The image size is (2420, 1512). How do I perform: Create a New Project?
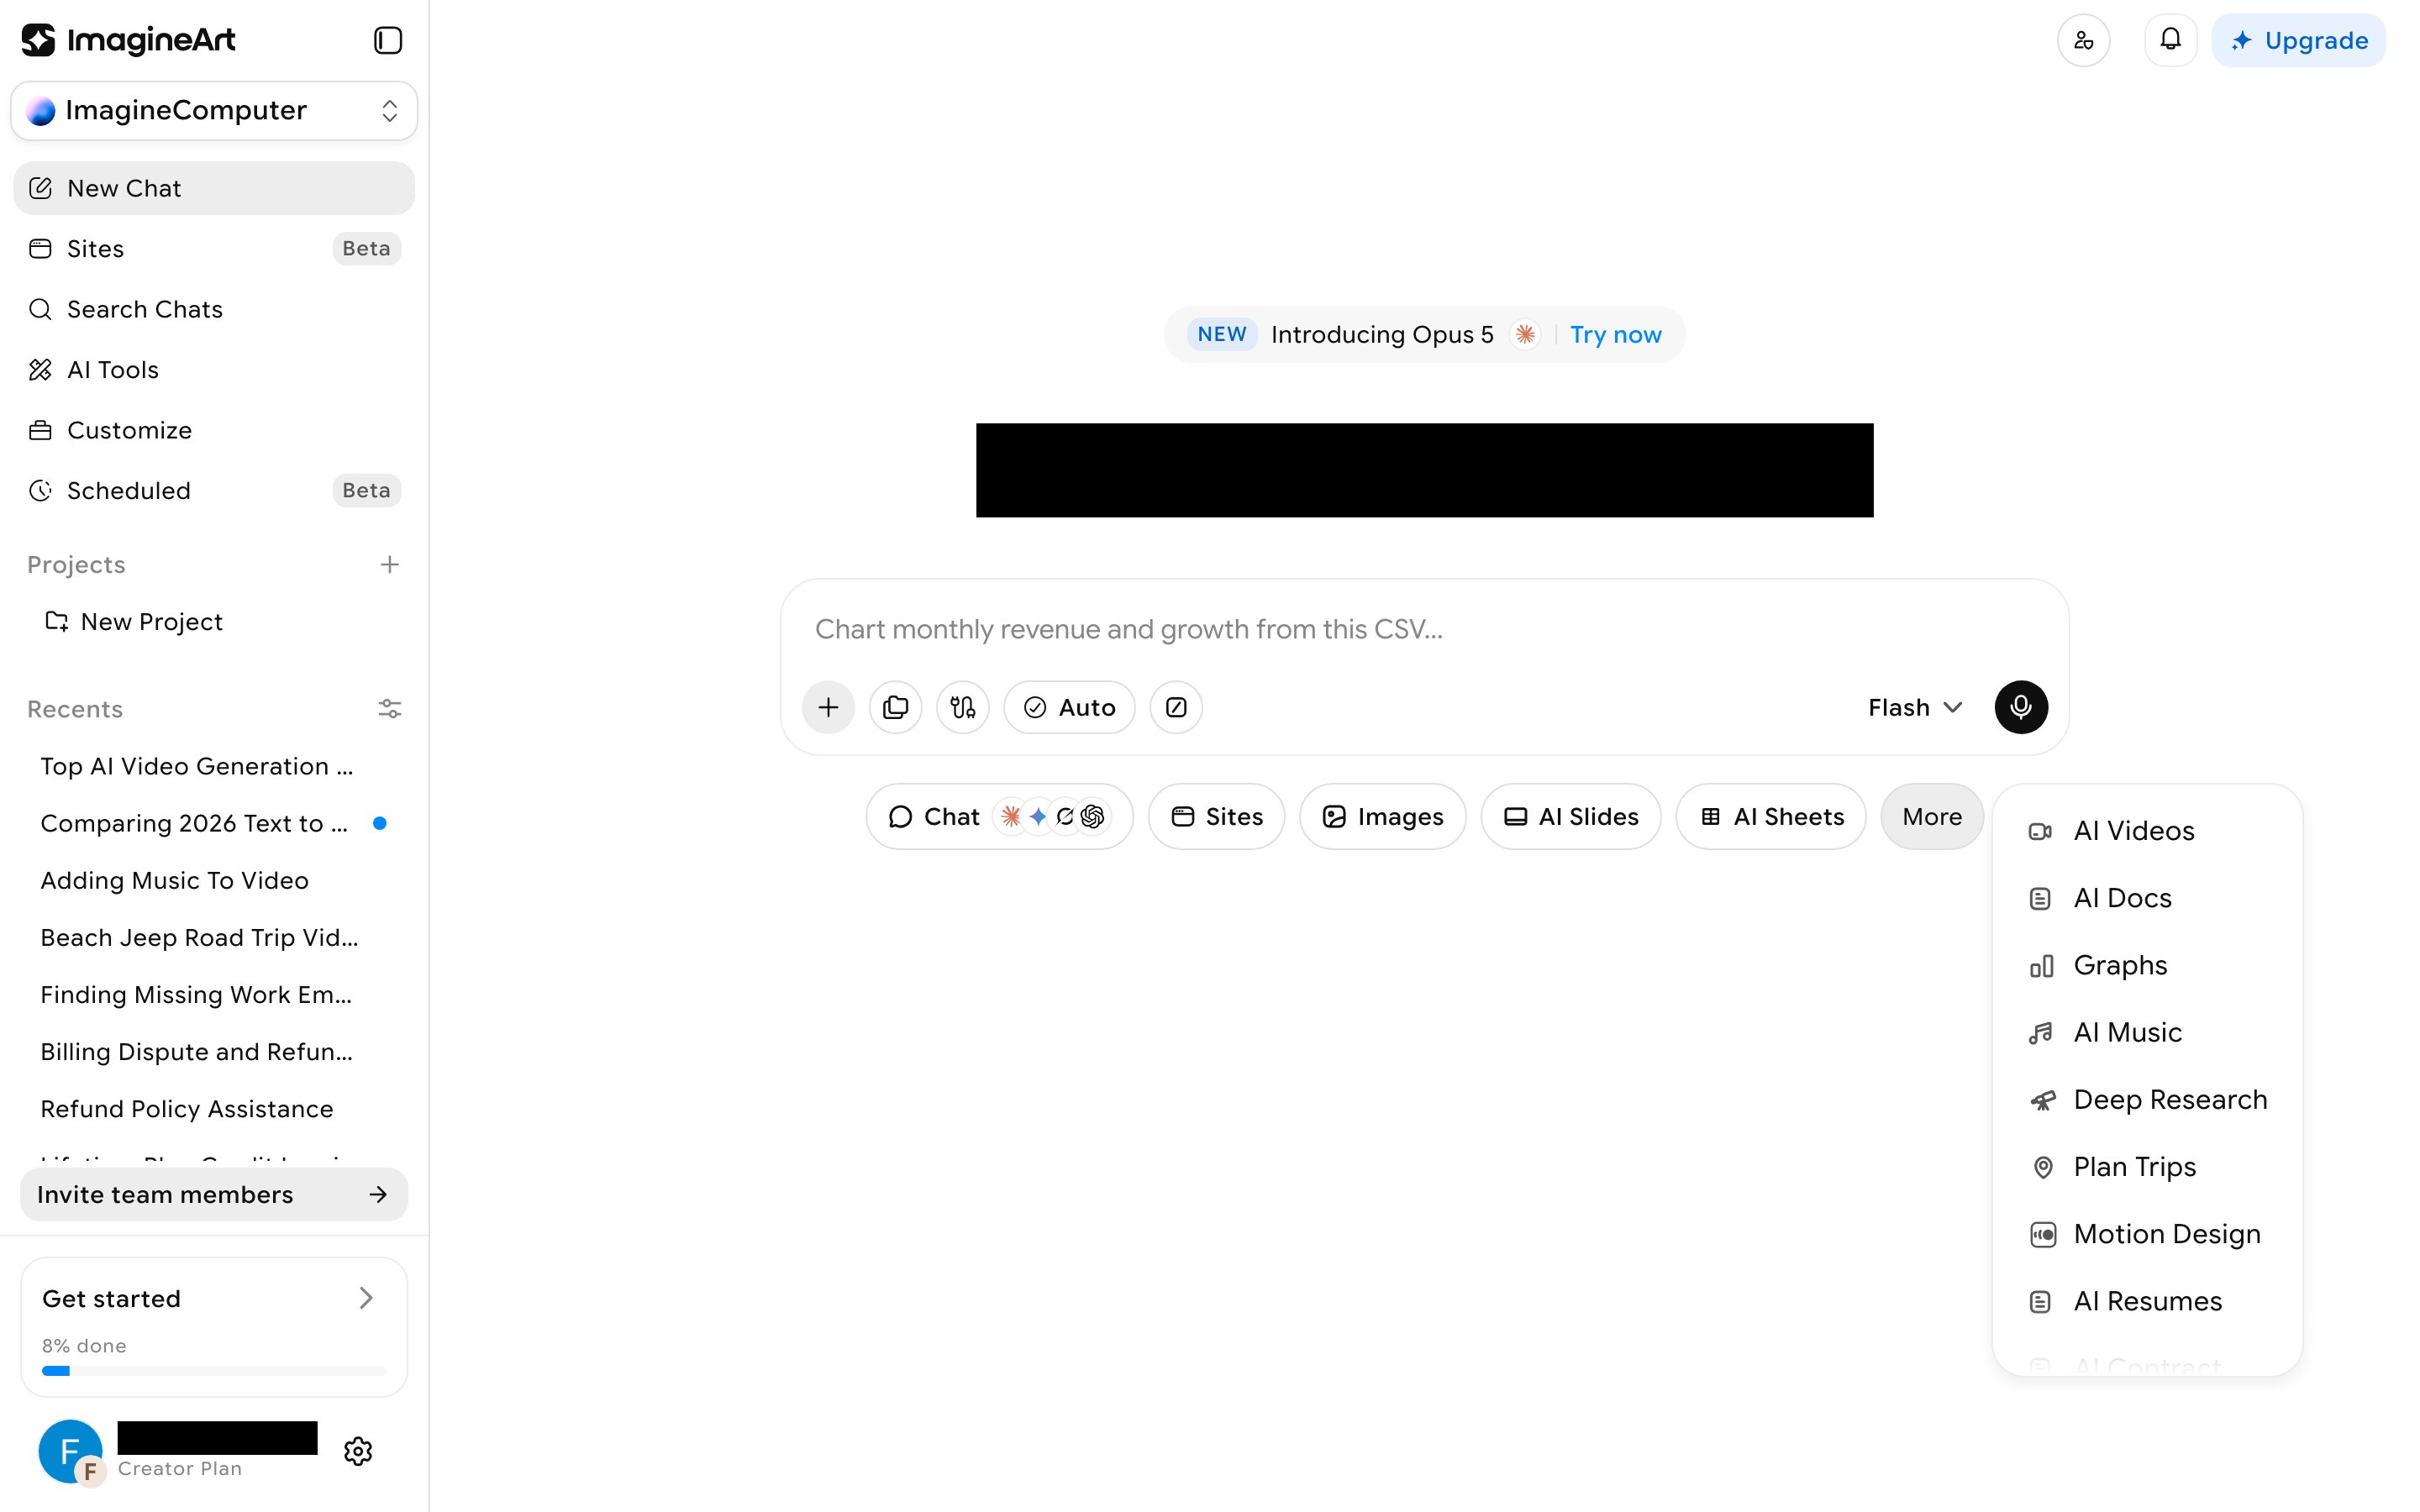click(x=214, y=622)
